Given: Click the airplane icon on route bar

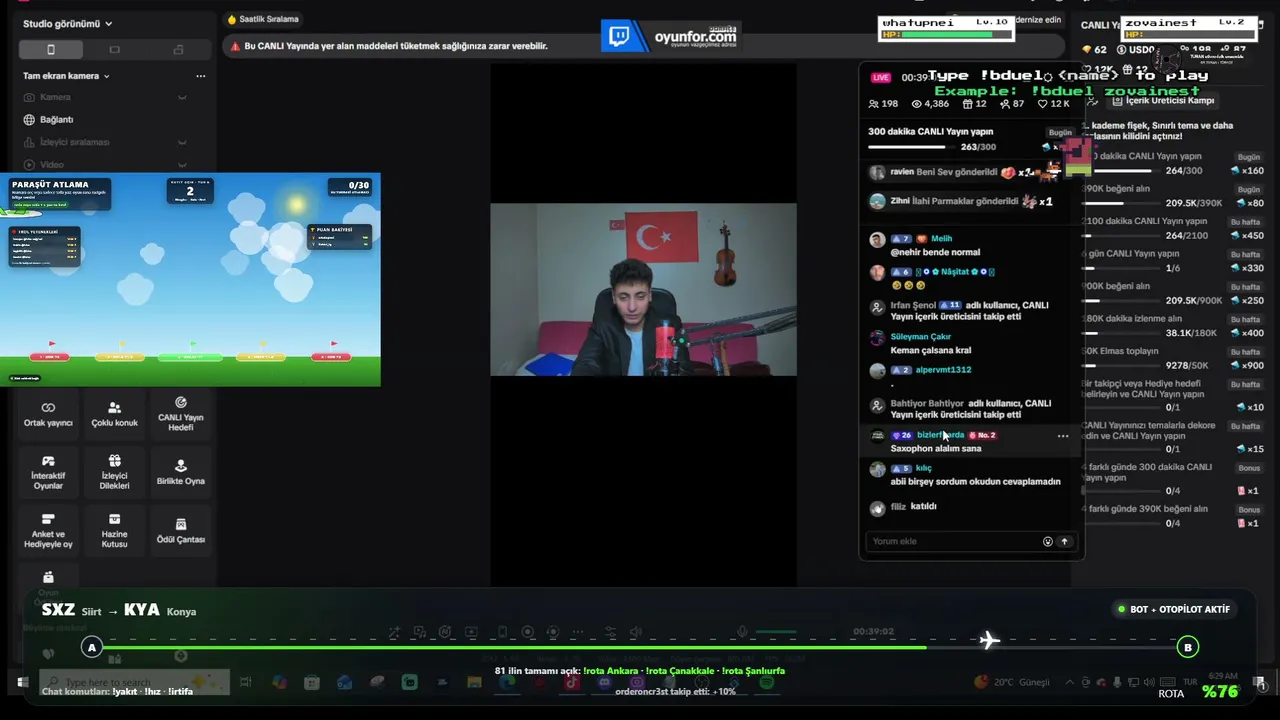Looking at the screenshot, I should [x=990, y=640].
